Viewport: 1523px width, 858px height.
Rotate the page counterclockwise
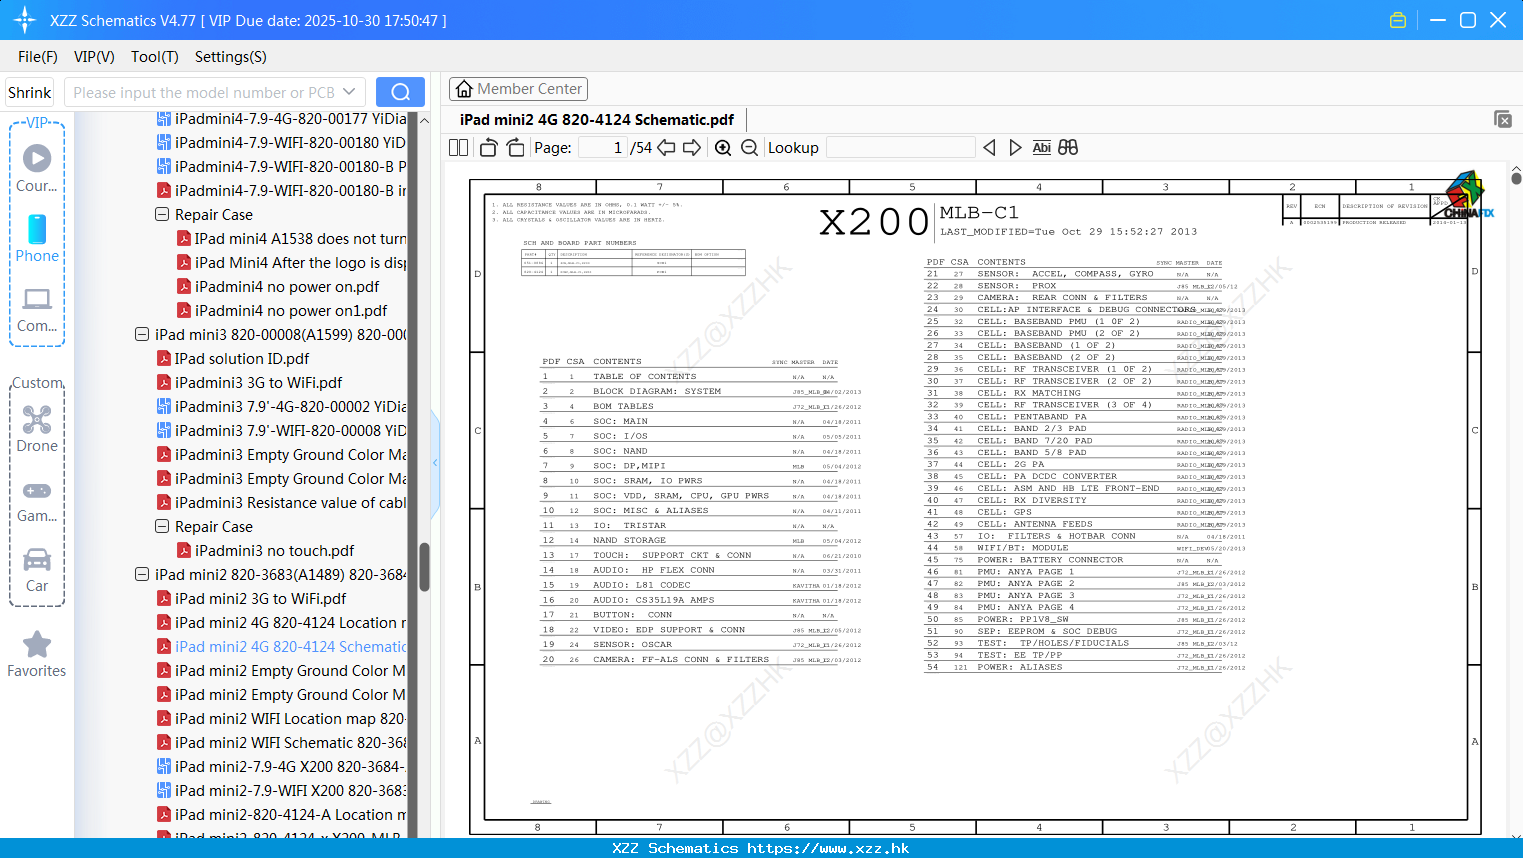(x=489, y=148)
